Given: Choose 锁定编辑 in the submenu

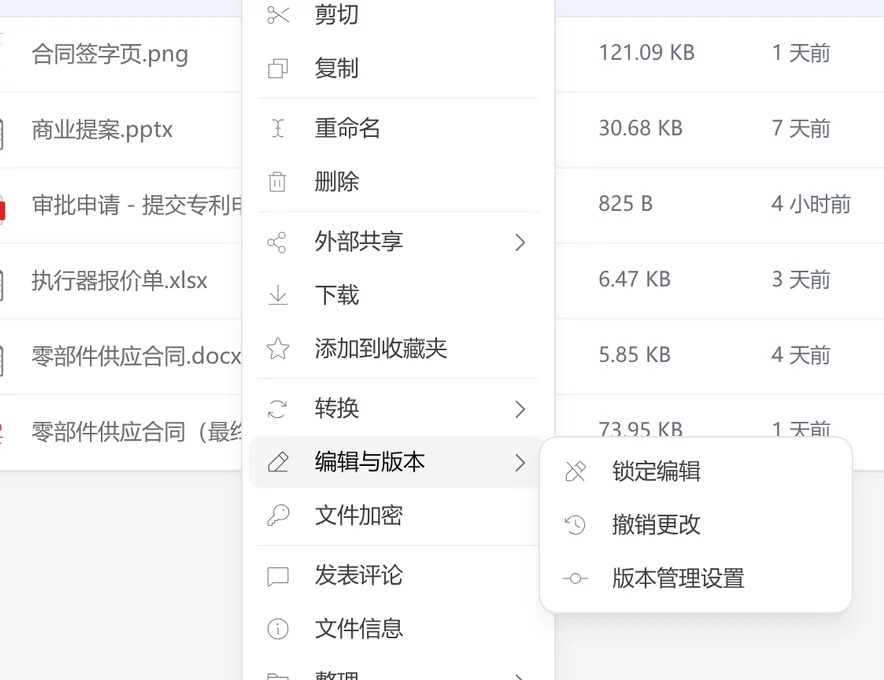Looking at the screenshot, I should [x=696, y=471].
